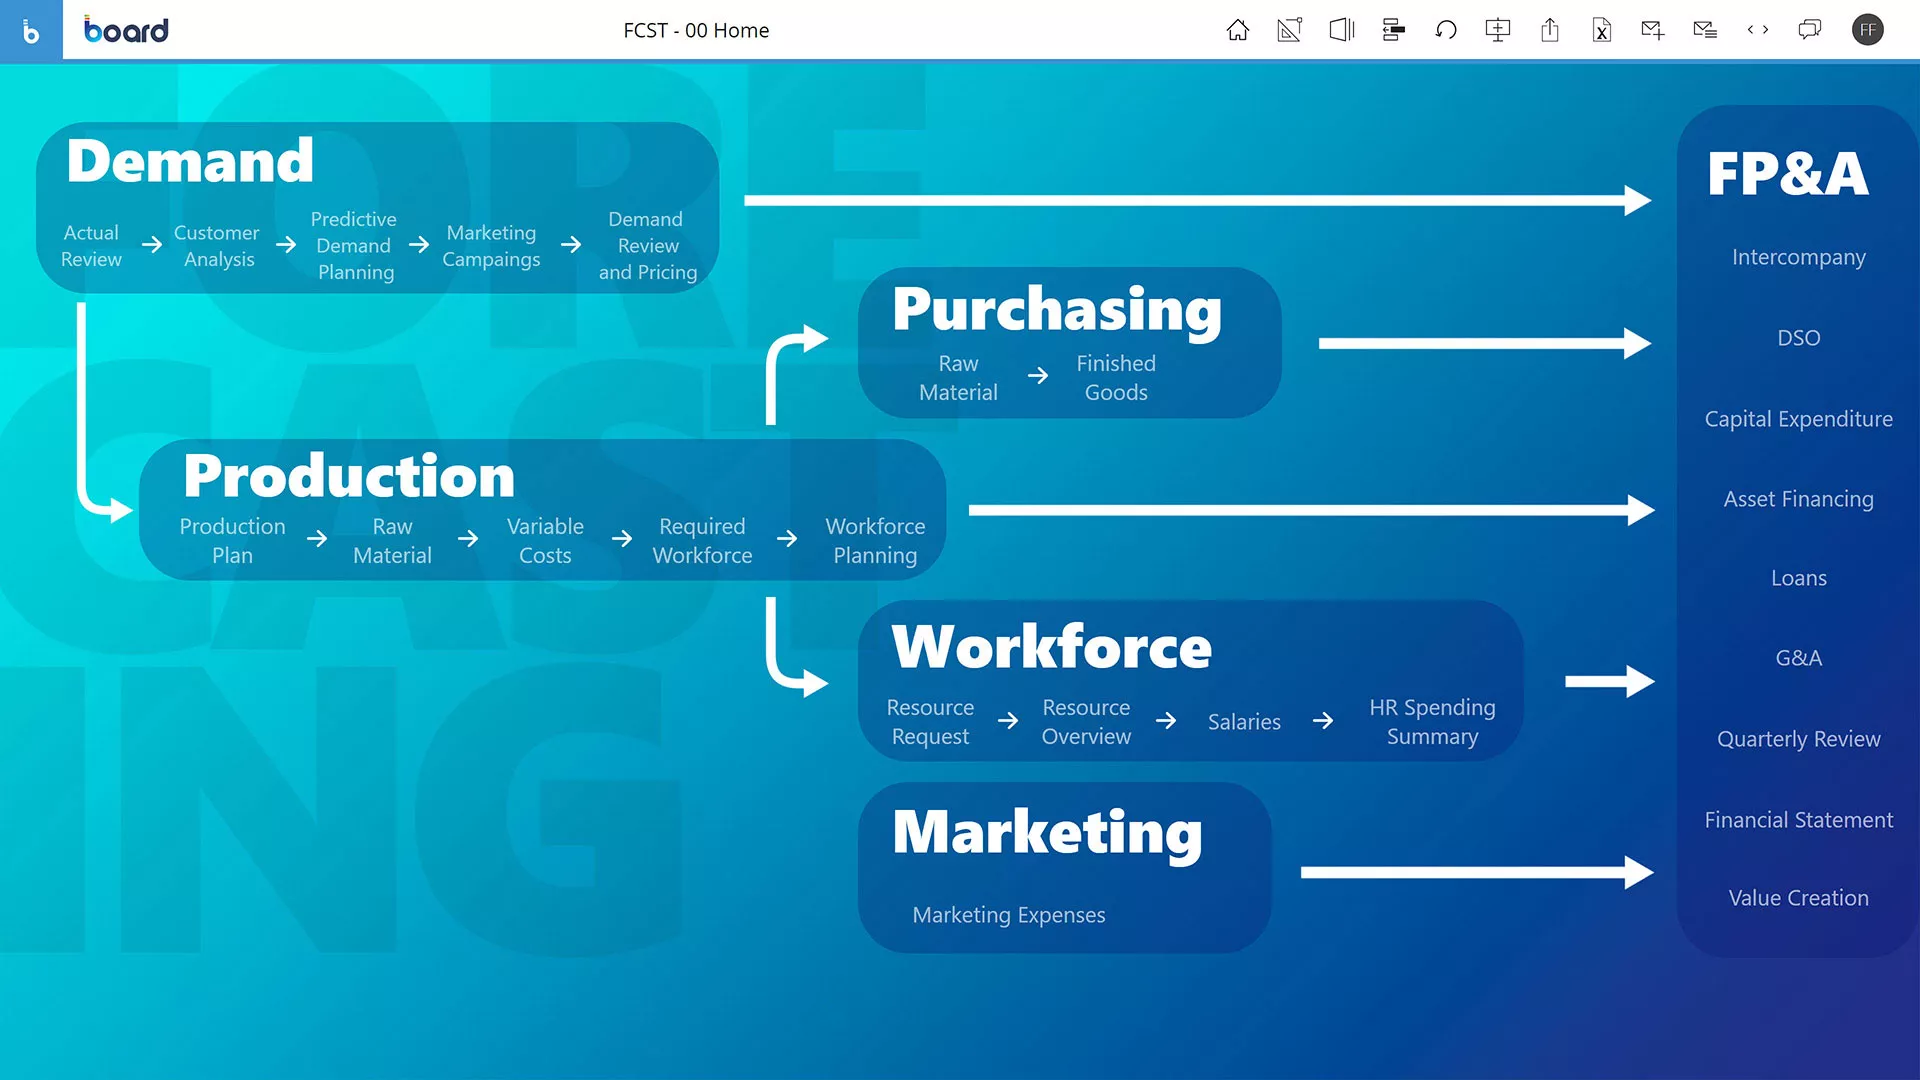Export to Excel via the X file icon
1920x1080 pixels.
pyautogui.click(x=1602, y=30)
